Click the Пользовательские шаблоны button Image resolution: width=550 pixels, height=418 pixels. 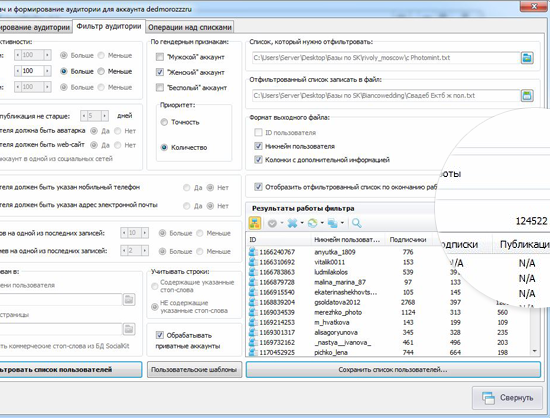click(194, 370)
